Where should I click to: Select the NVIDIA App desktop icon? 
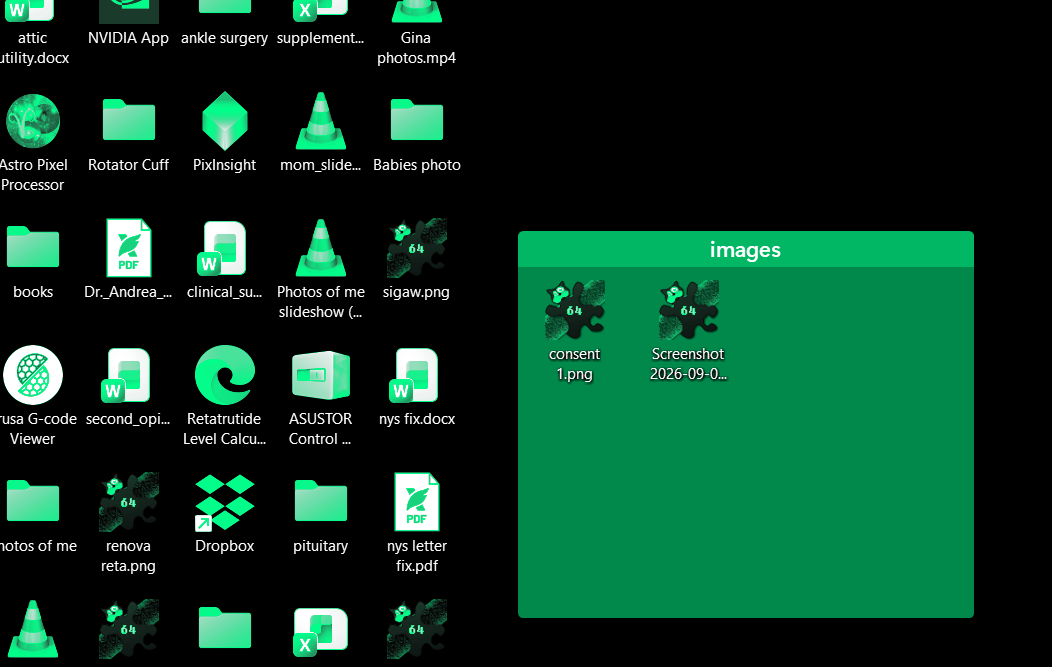pos(128,23)
